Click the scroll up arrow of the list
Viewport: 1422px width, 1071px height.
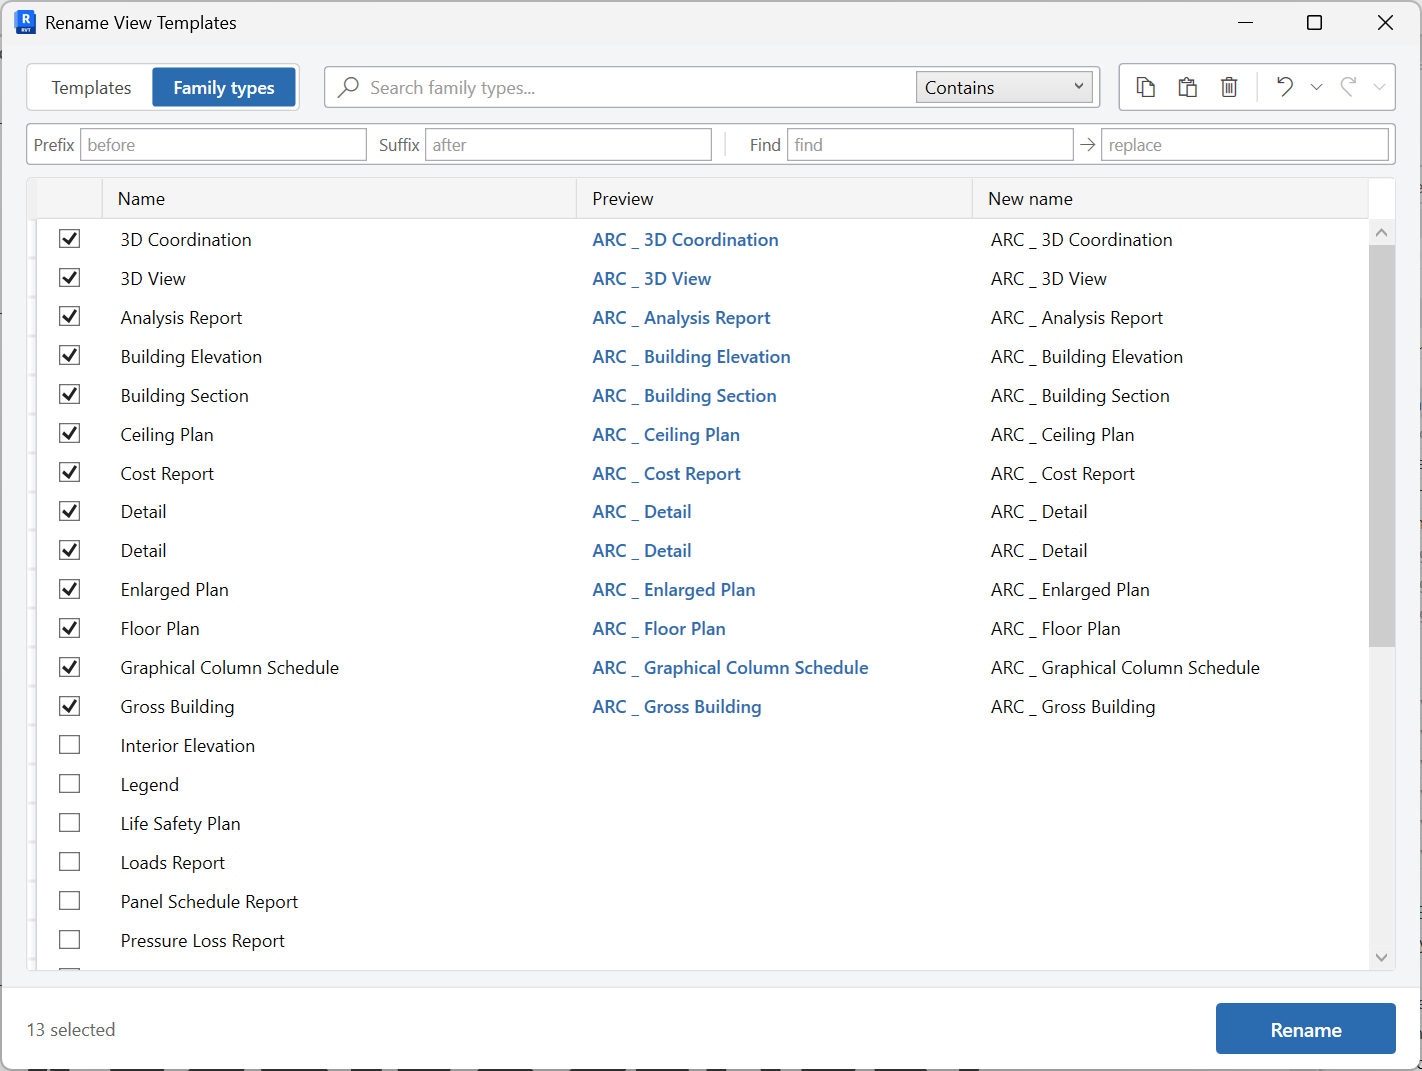[1381, 232]
